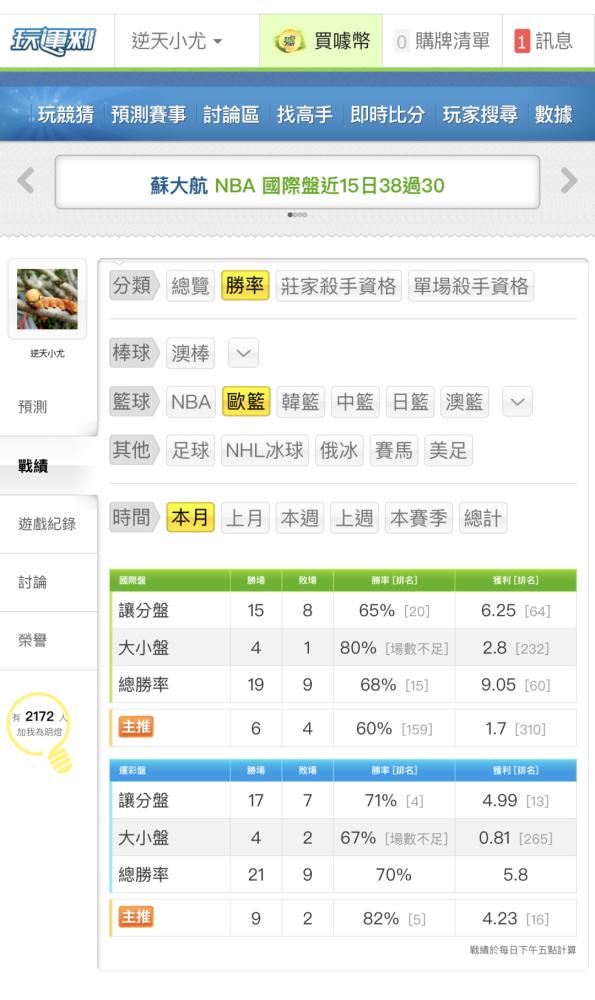Expand more basketball leagues chevron
The image size is (595, 1000).
517,402
